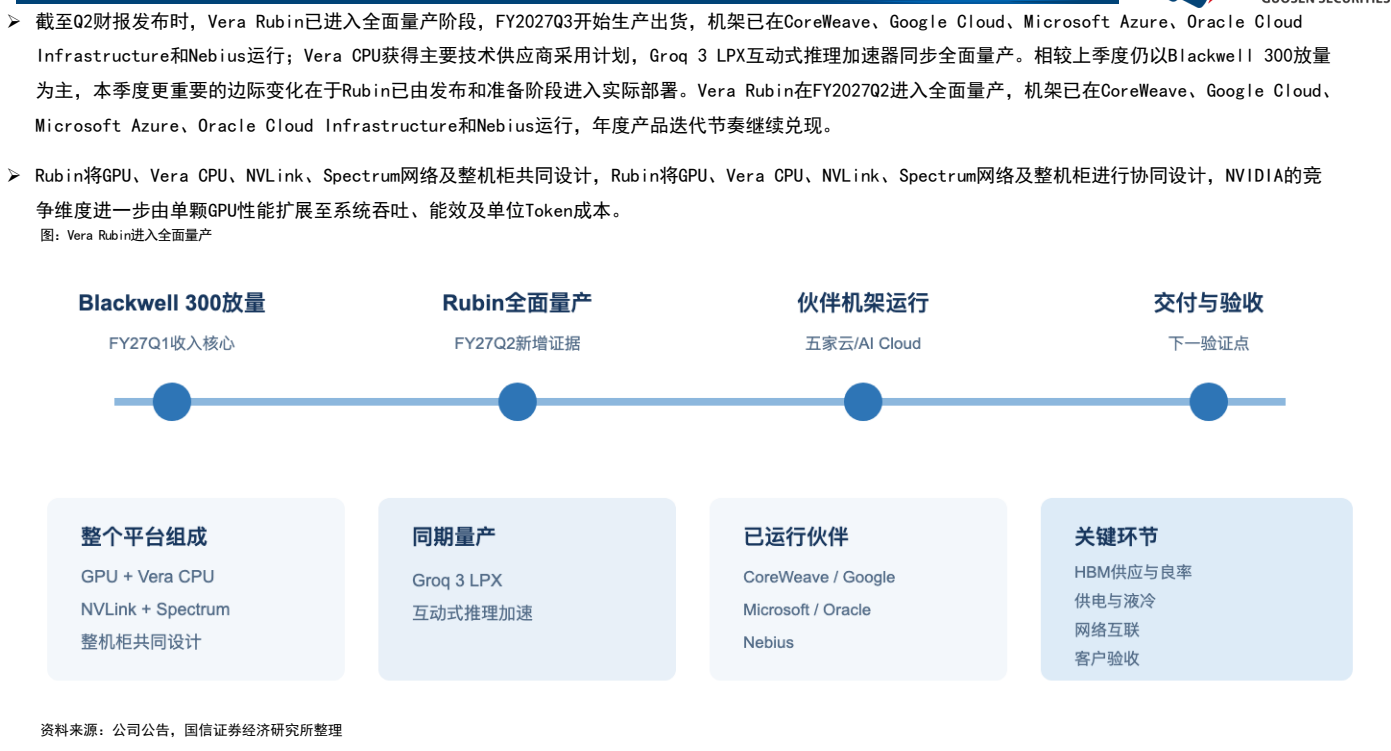Click the subtitle "FY27Q1收入核心"
Image resolution: width=1391 pixels, height=751 pixels.
(x=172, y=343)
